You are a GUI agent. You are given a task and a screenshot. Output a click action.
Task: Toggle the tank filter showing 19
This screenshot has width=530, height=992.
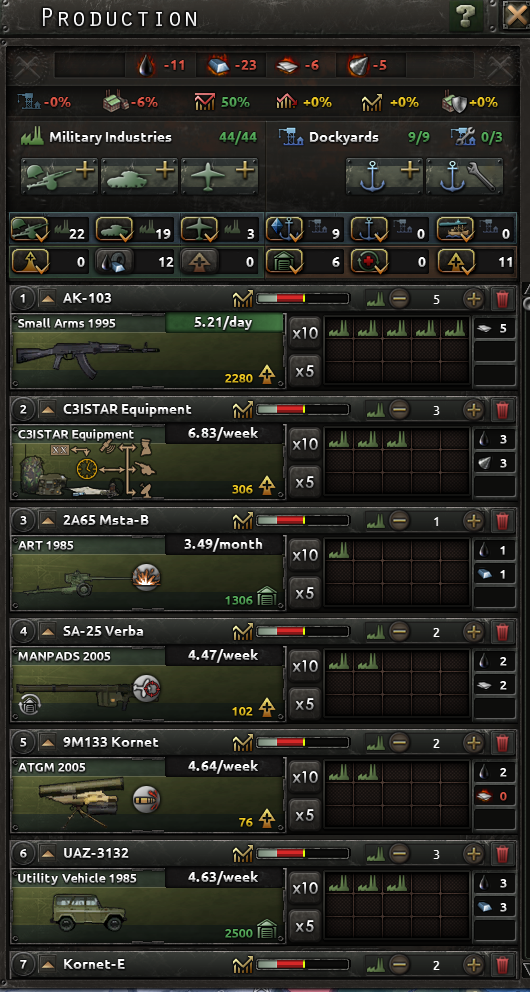coord(135,230)
